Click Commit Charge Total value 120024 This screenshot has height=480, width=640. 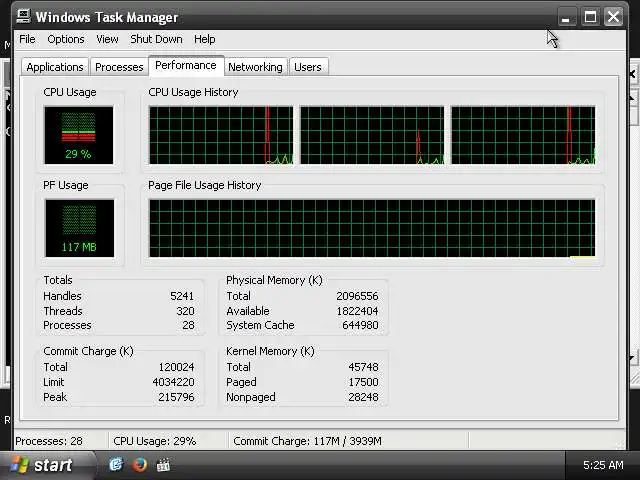point(176,367)
